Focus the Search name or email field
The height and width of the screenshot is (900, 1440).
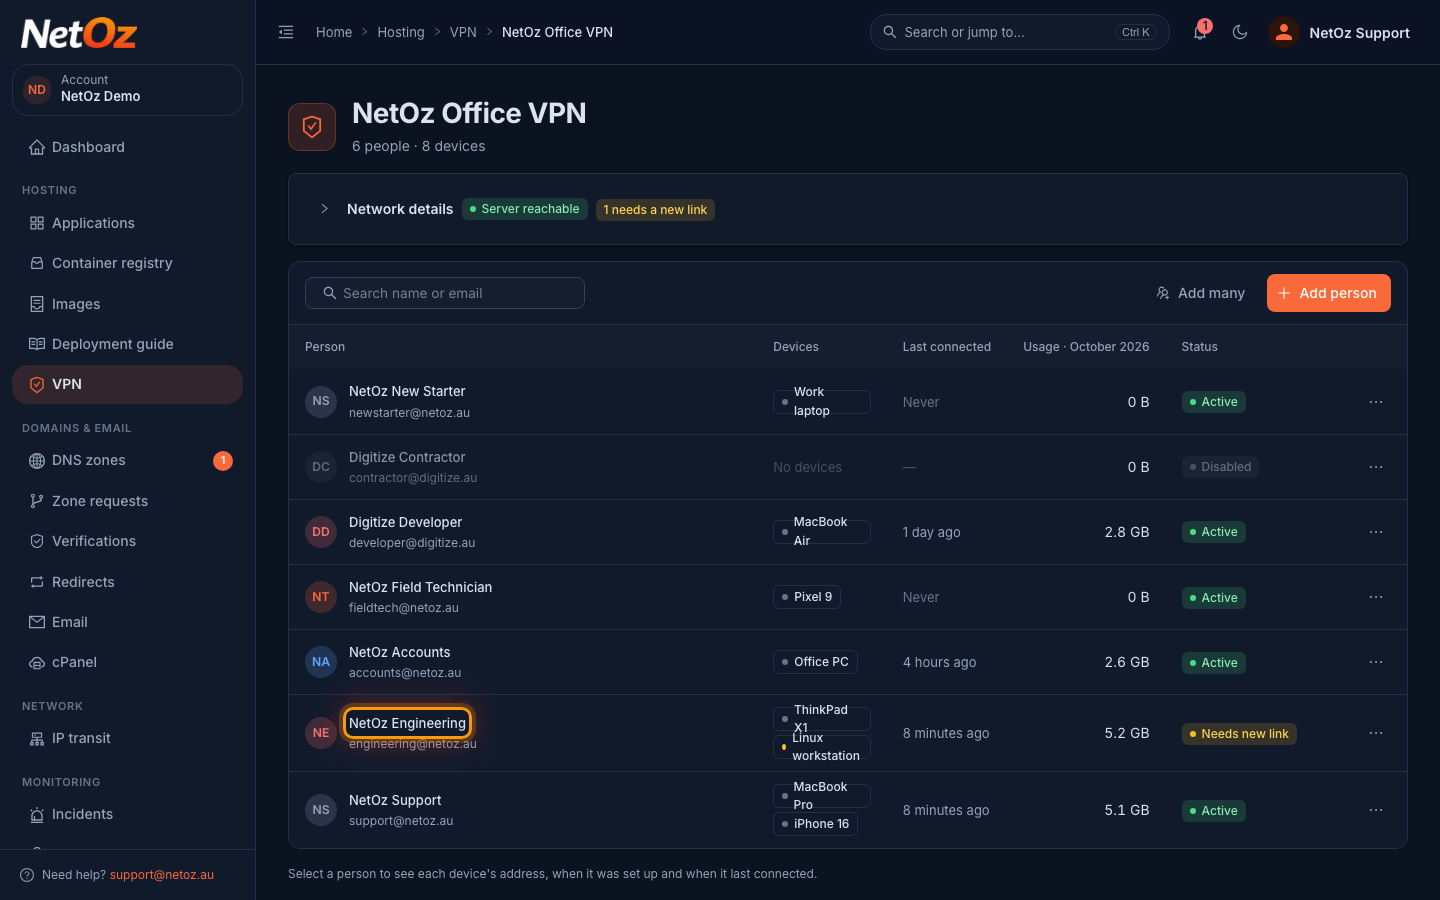pyautogui.click(x=445, y=293)
